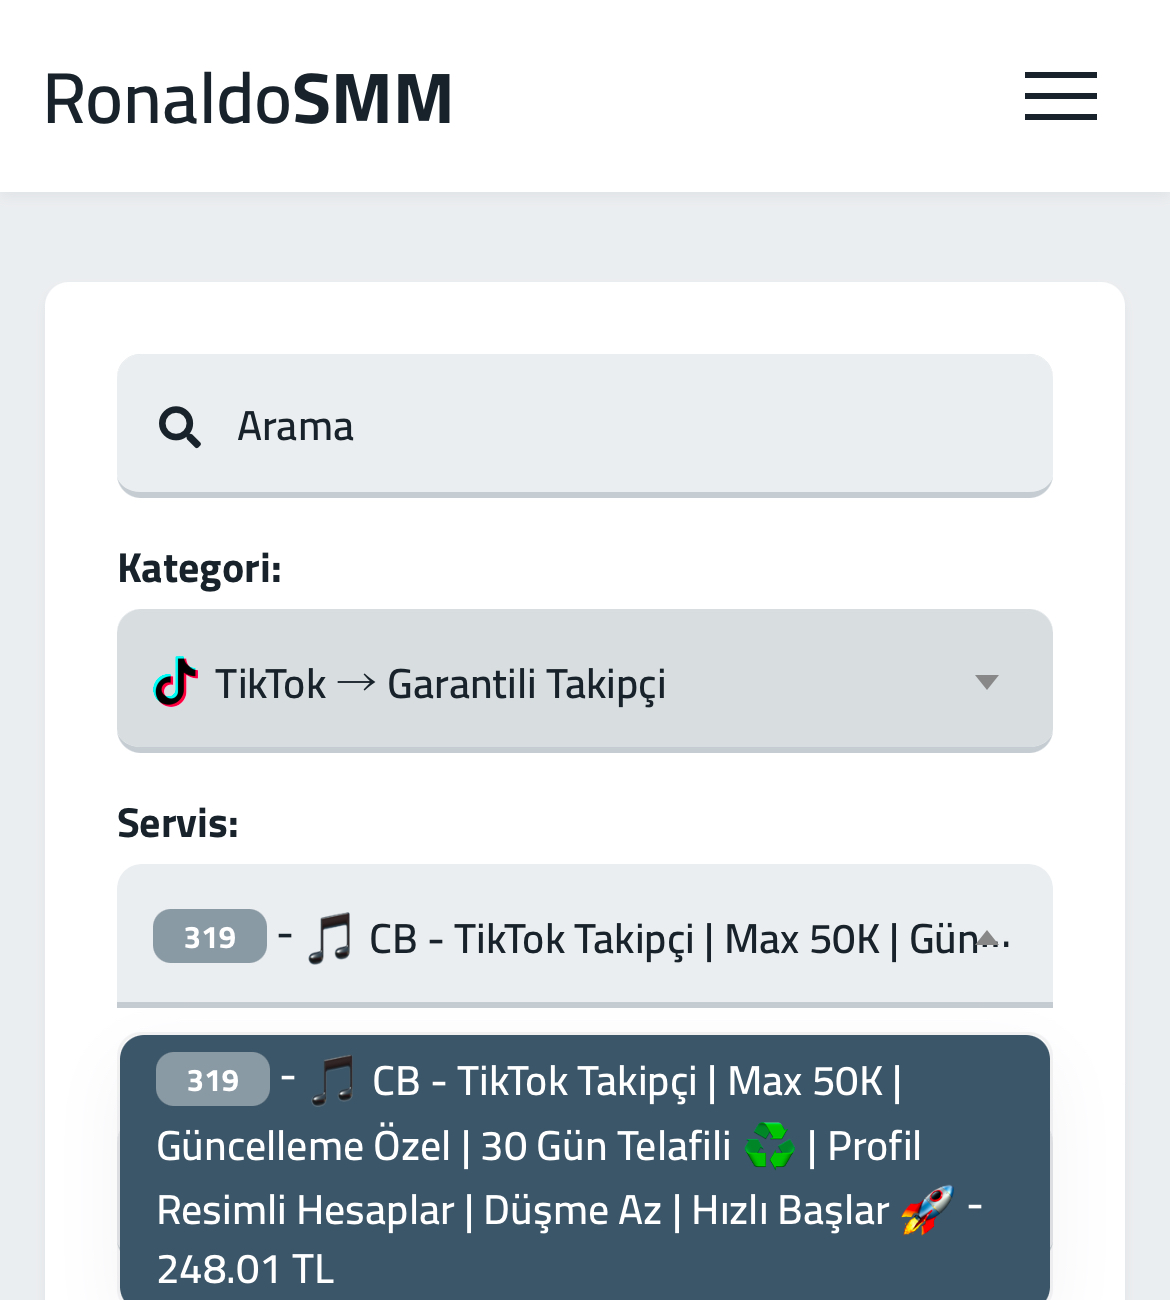Click the green recycle emoji in option
The image size is (1170, 1300).
tap(769, 1146)
